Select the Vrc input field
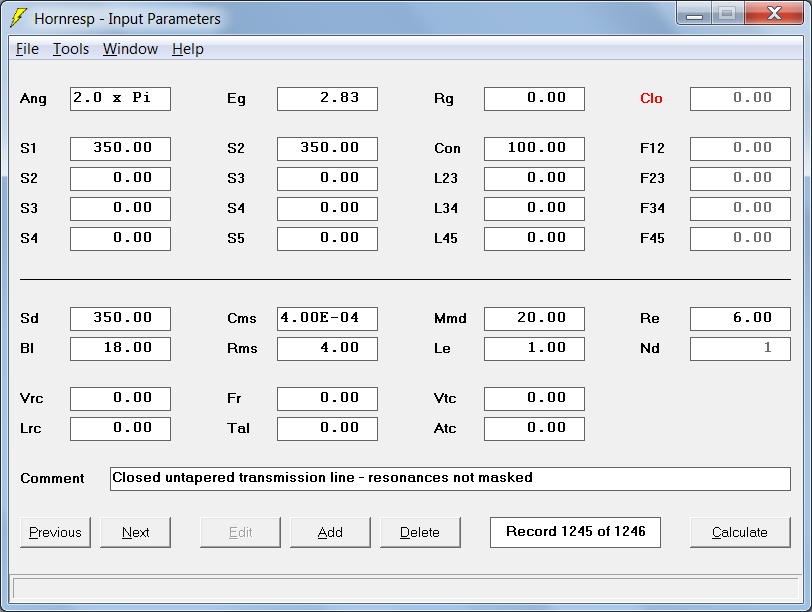 pos(120,399)
